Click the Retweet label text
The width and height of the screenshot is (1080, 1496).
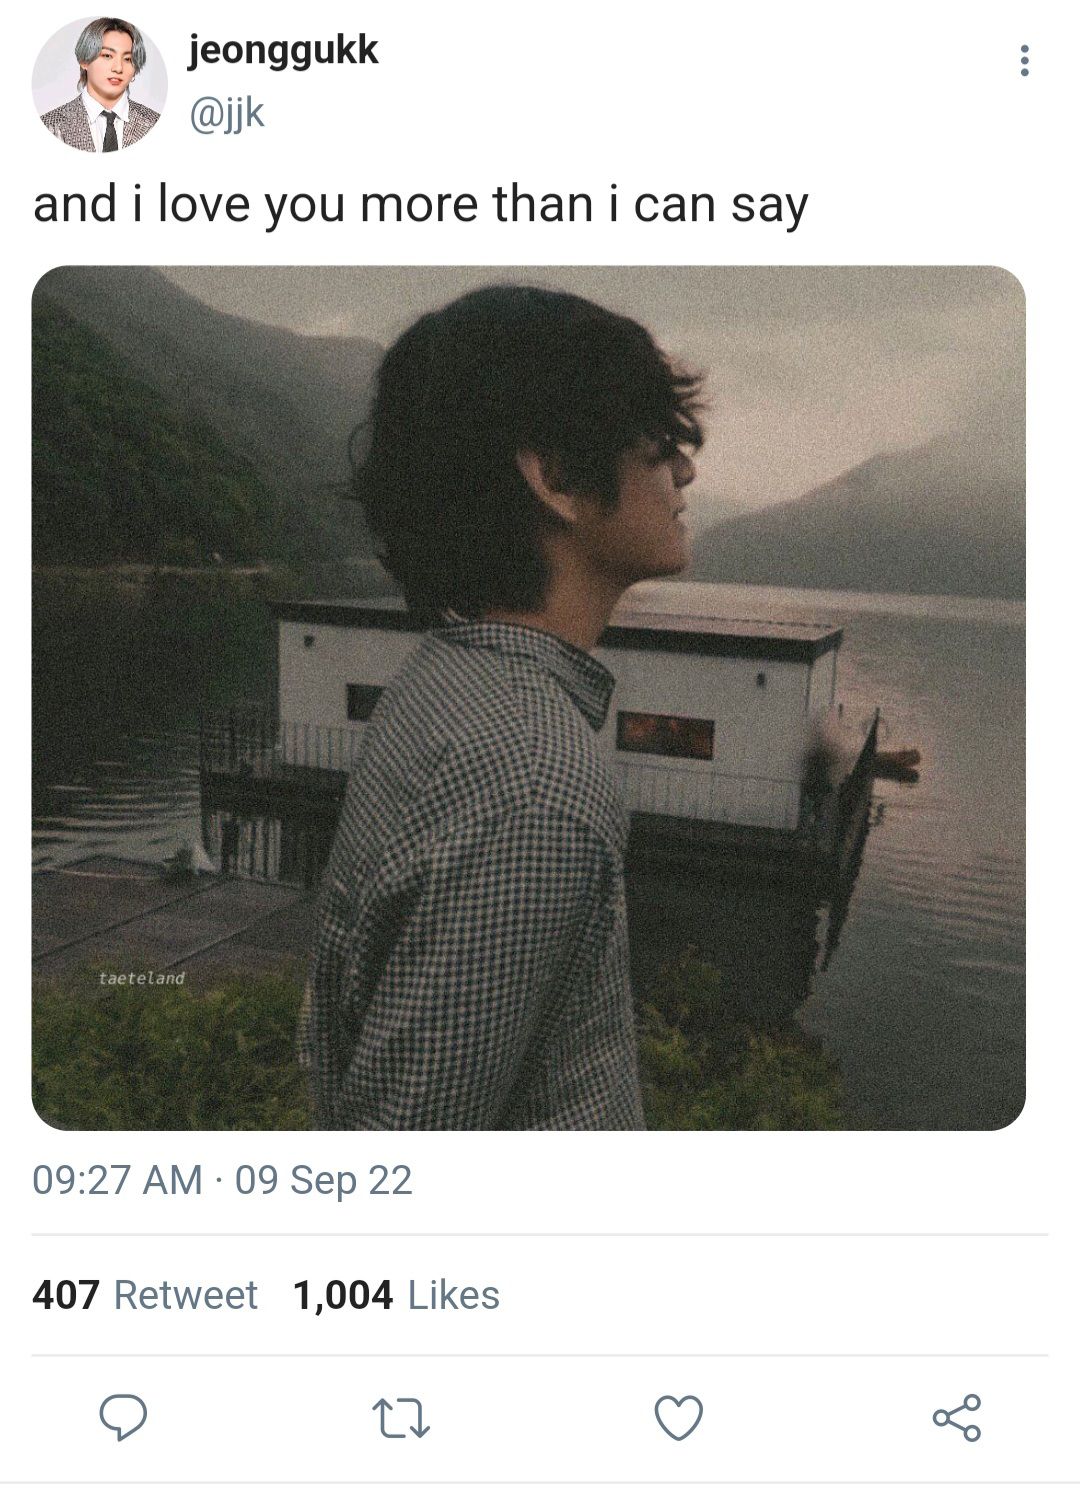[186, 1295]
